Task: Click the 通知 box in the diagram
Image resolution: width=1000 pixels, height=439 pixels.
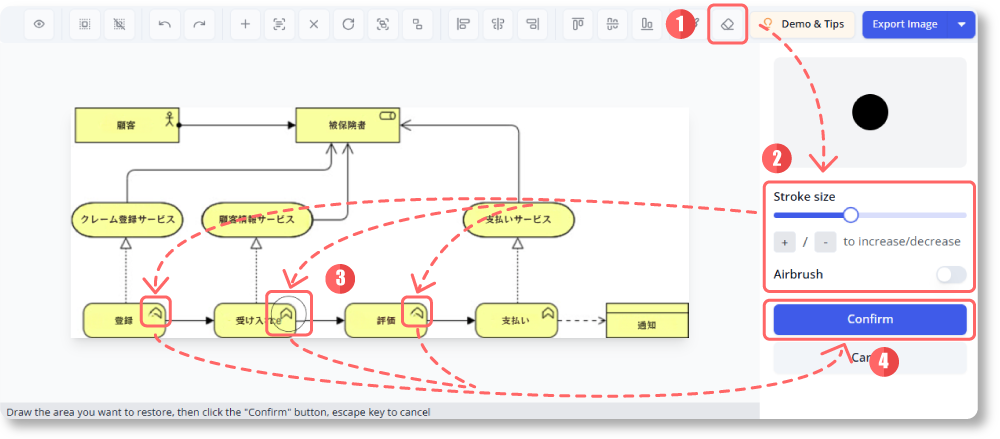Action: [x=647, y=324]
